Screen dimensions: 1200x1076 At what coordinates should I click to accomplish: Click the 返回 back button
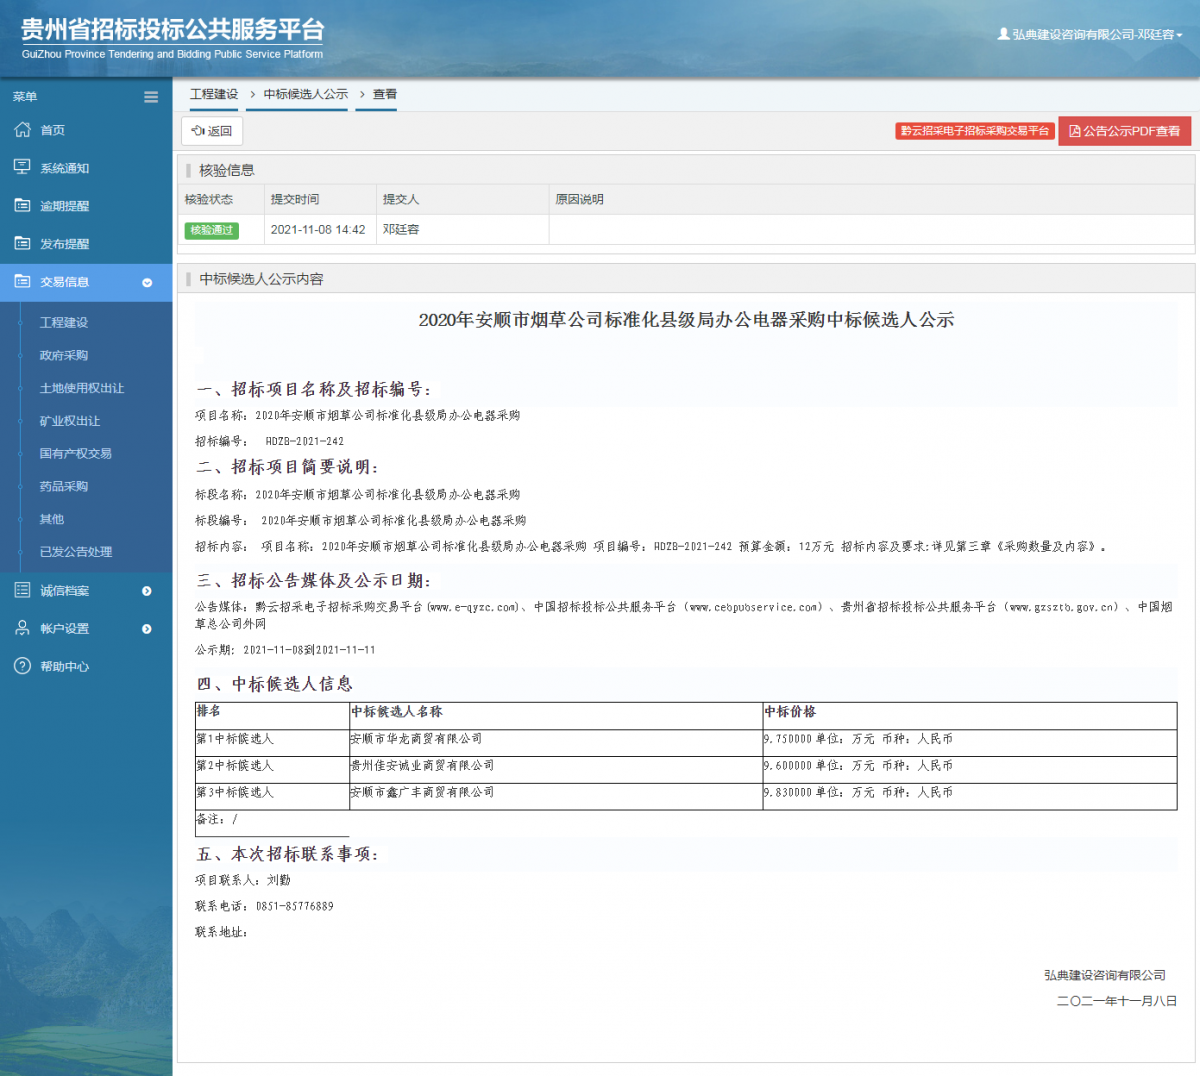tap(211, 130)
